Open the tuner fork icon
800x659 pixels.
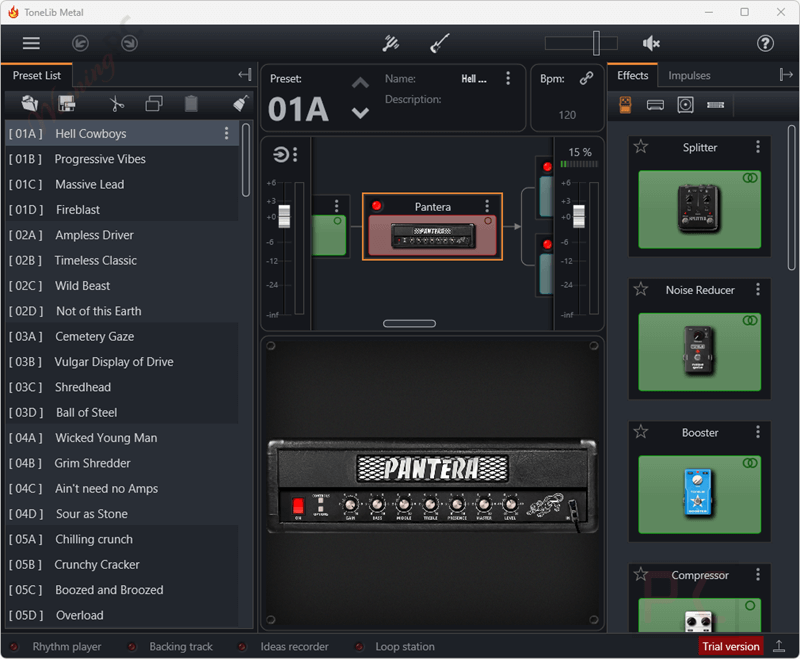(x=391, y=43)
